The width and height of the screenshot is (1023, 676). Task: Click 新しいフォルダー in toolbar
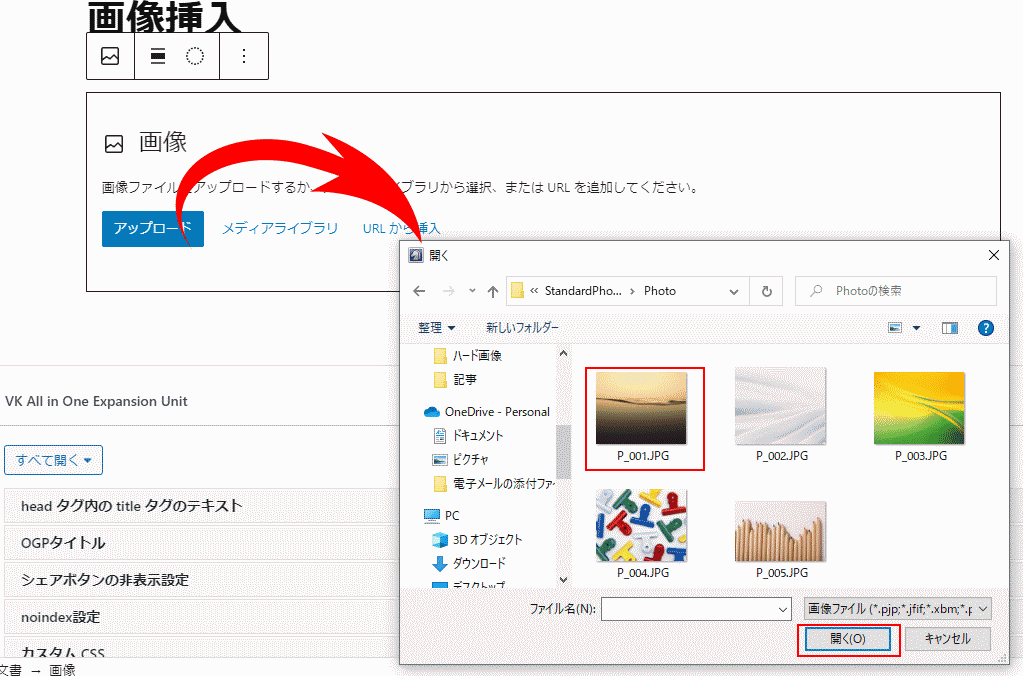522,328
